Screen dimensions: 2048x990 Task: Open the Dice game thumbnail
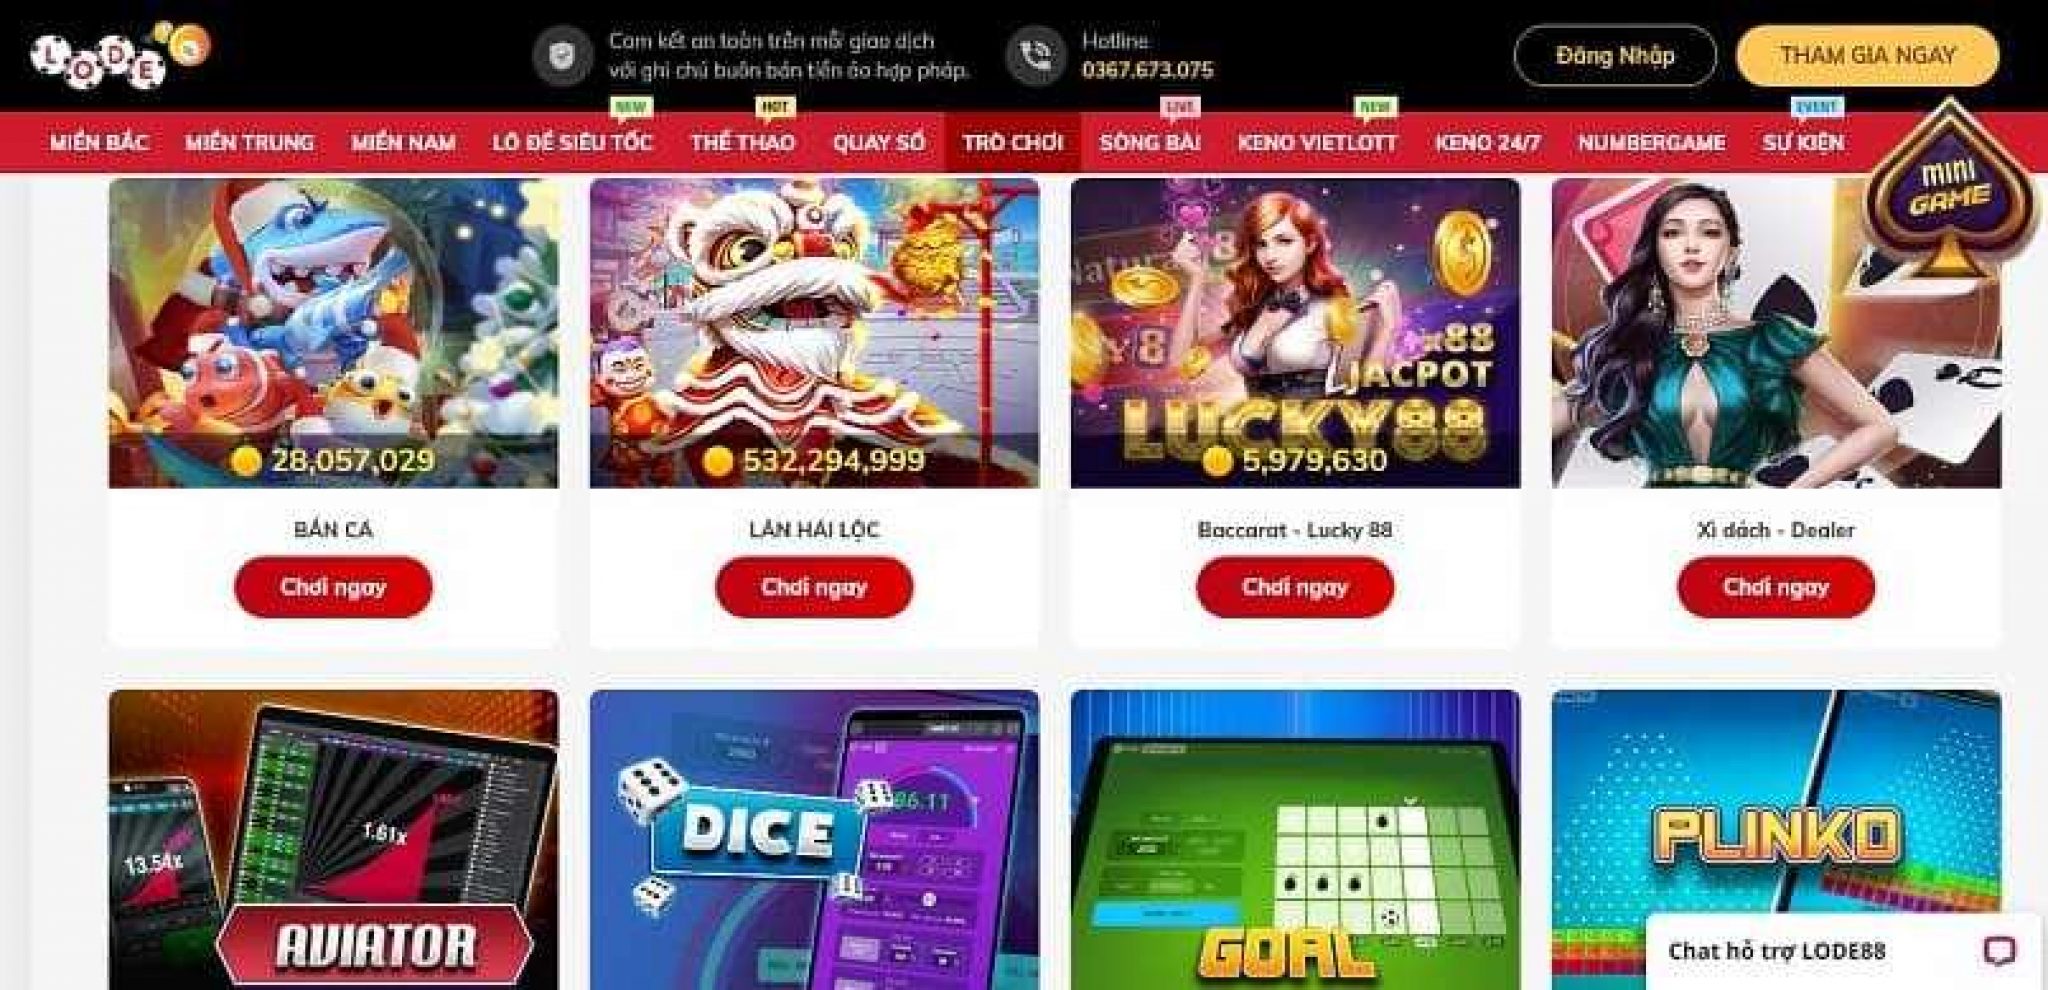point(814,840)
